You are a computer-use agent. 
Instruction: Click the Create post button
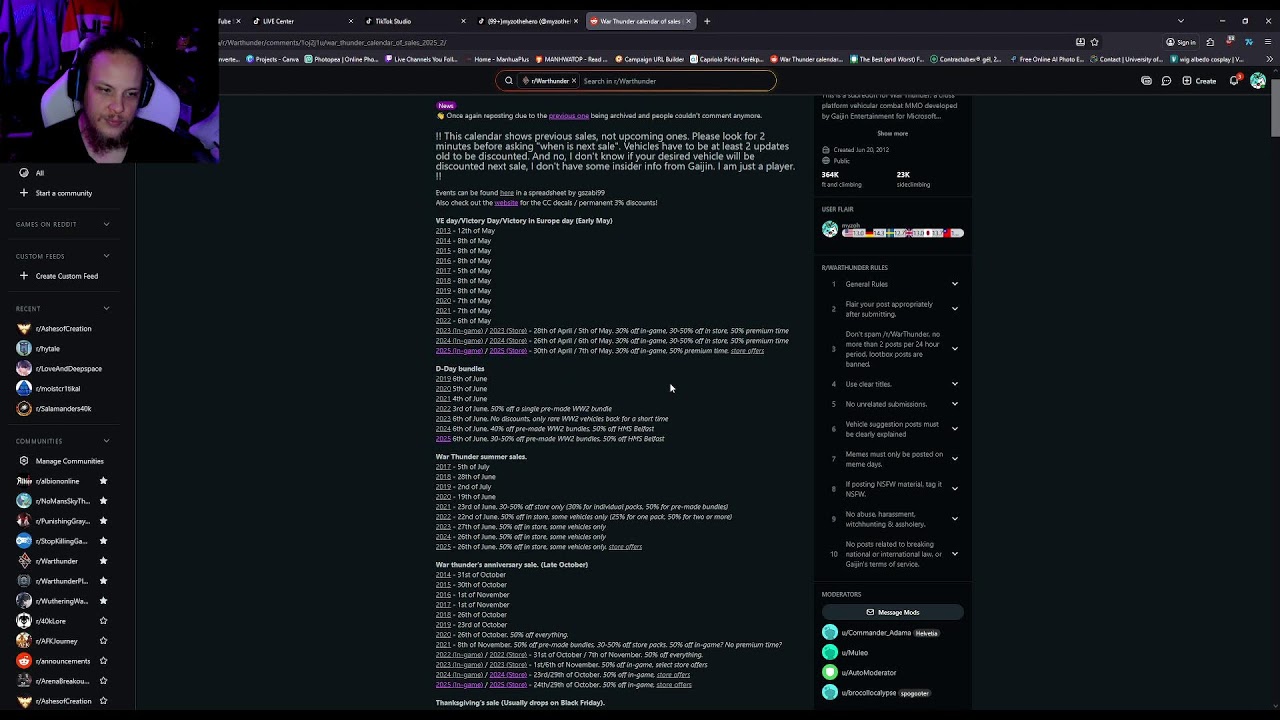[1199, 81]
